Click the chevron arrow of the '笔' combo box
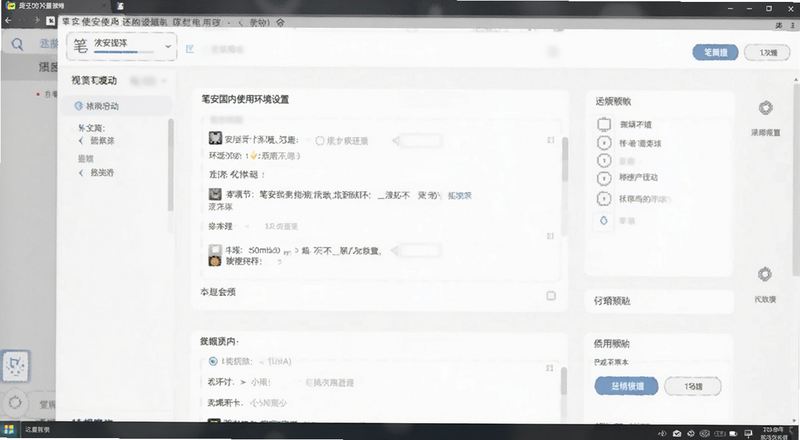The width and height of the screenshot is (800, 440). tap(168, 46)
